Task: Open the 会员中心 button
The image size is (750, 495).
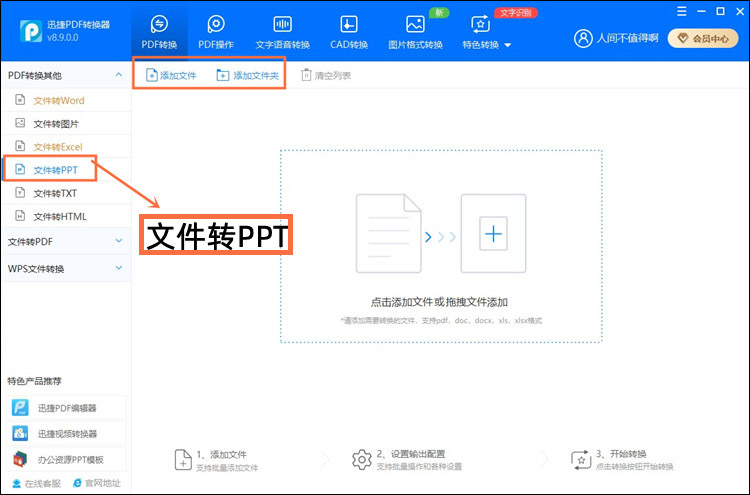Action: point(703,38)
